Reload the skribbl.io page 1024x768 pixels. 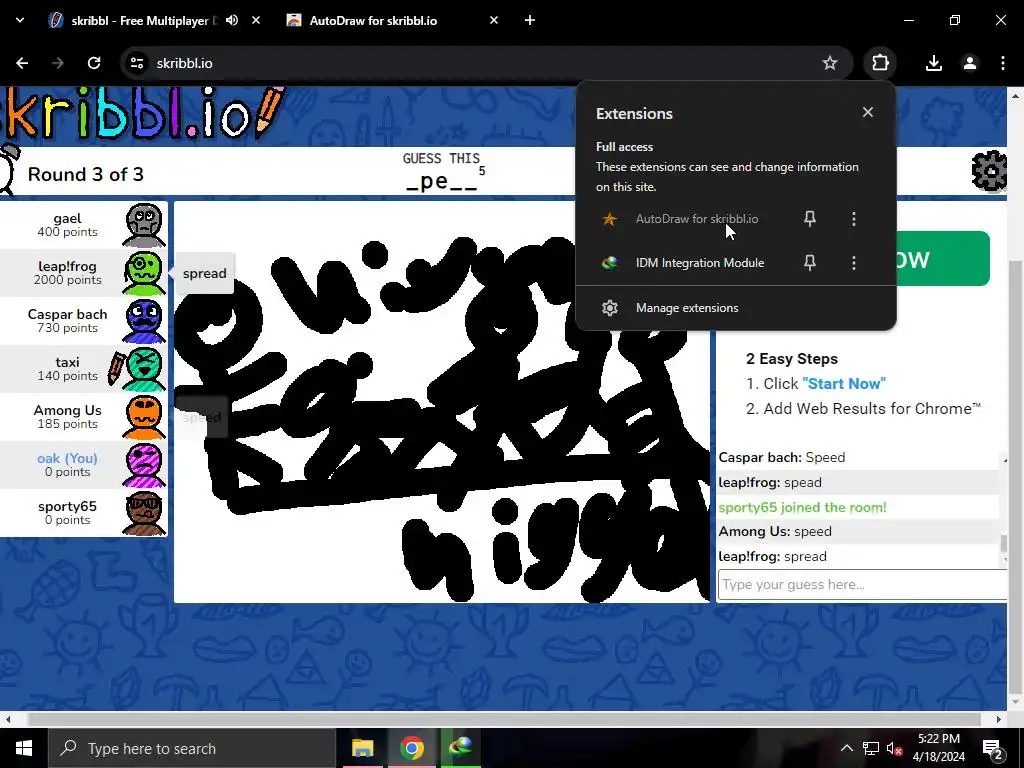tap(94, 63)
